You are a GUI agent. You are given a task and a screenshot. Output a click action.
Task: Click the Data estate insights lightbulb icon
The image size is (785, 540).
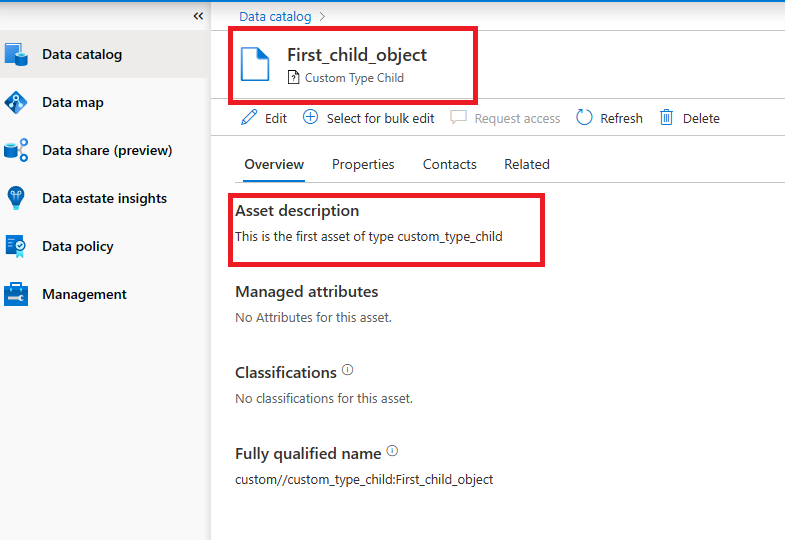pyautogui.click(x=16, y=198)
